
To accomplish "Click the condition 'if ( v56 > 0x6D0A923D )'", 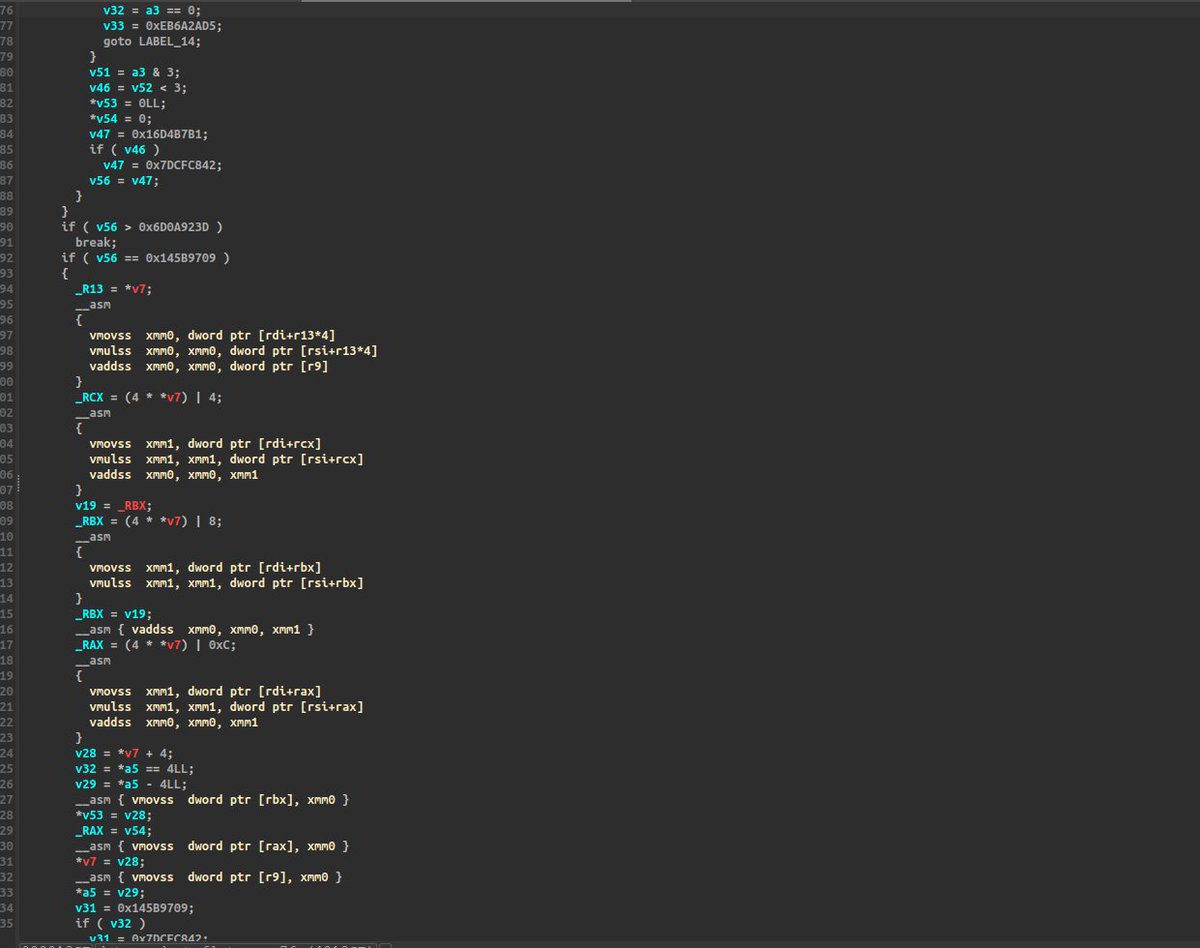I will pos(141,227).
